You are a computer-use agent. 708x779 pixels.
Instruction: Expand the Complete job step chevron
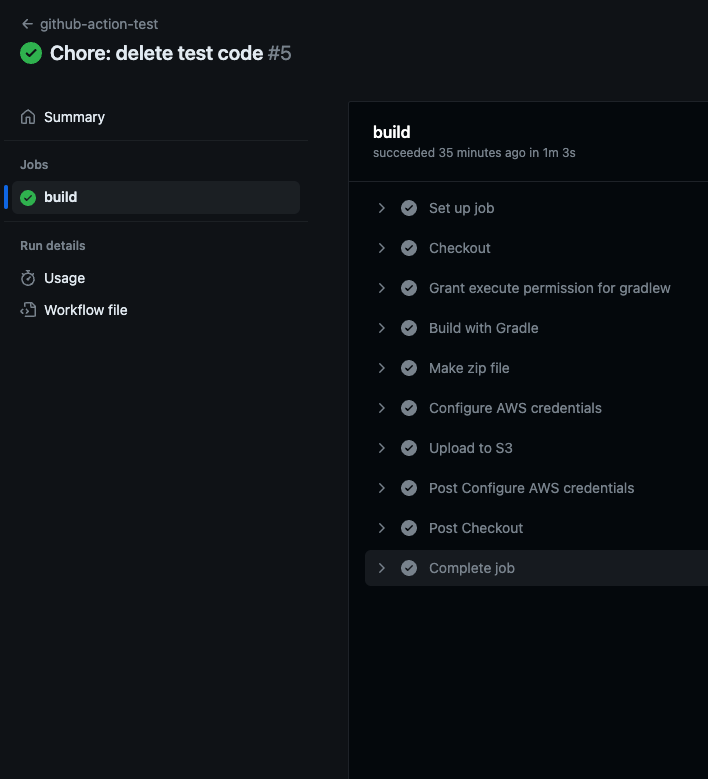382,568
